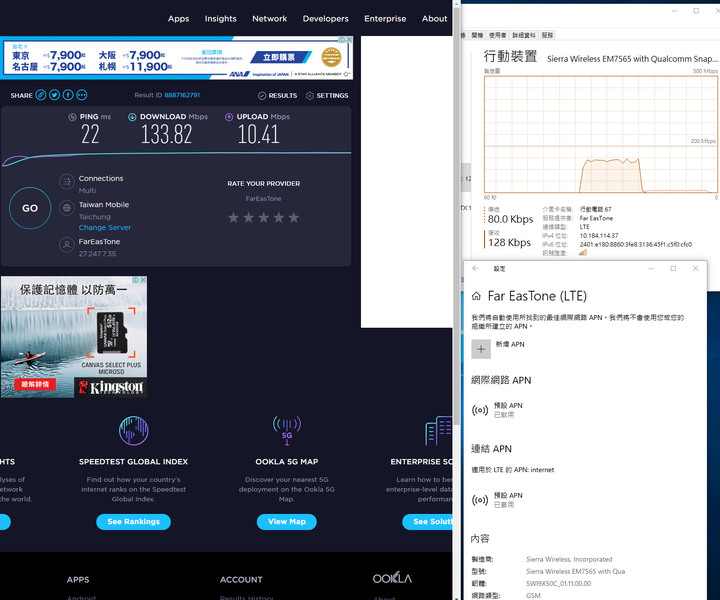Click the Enterprise Solutions building icon
Screen dimensions: 720x600
439,431
